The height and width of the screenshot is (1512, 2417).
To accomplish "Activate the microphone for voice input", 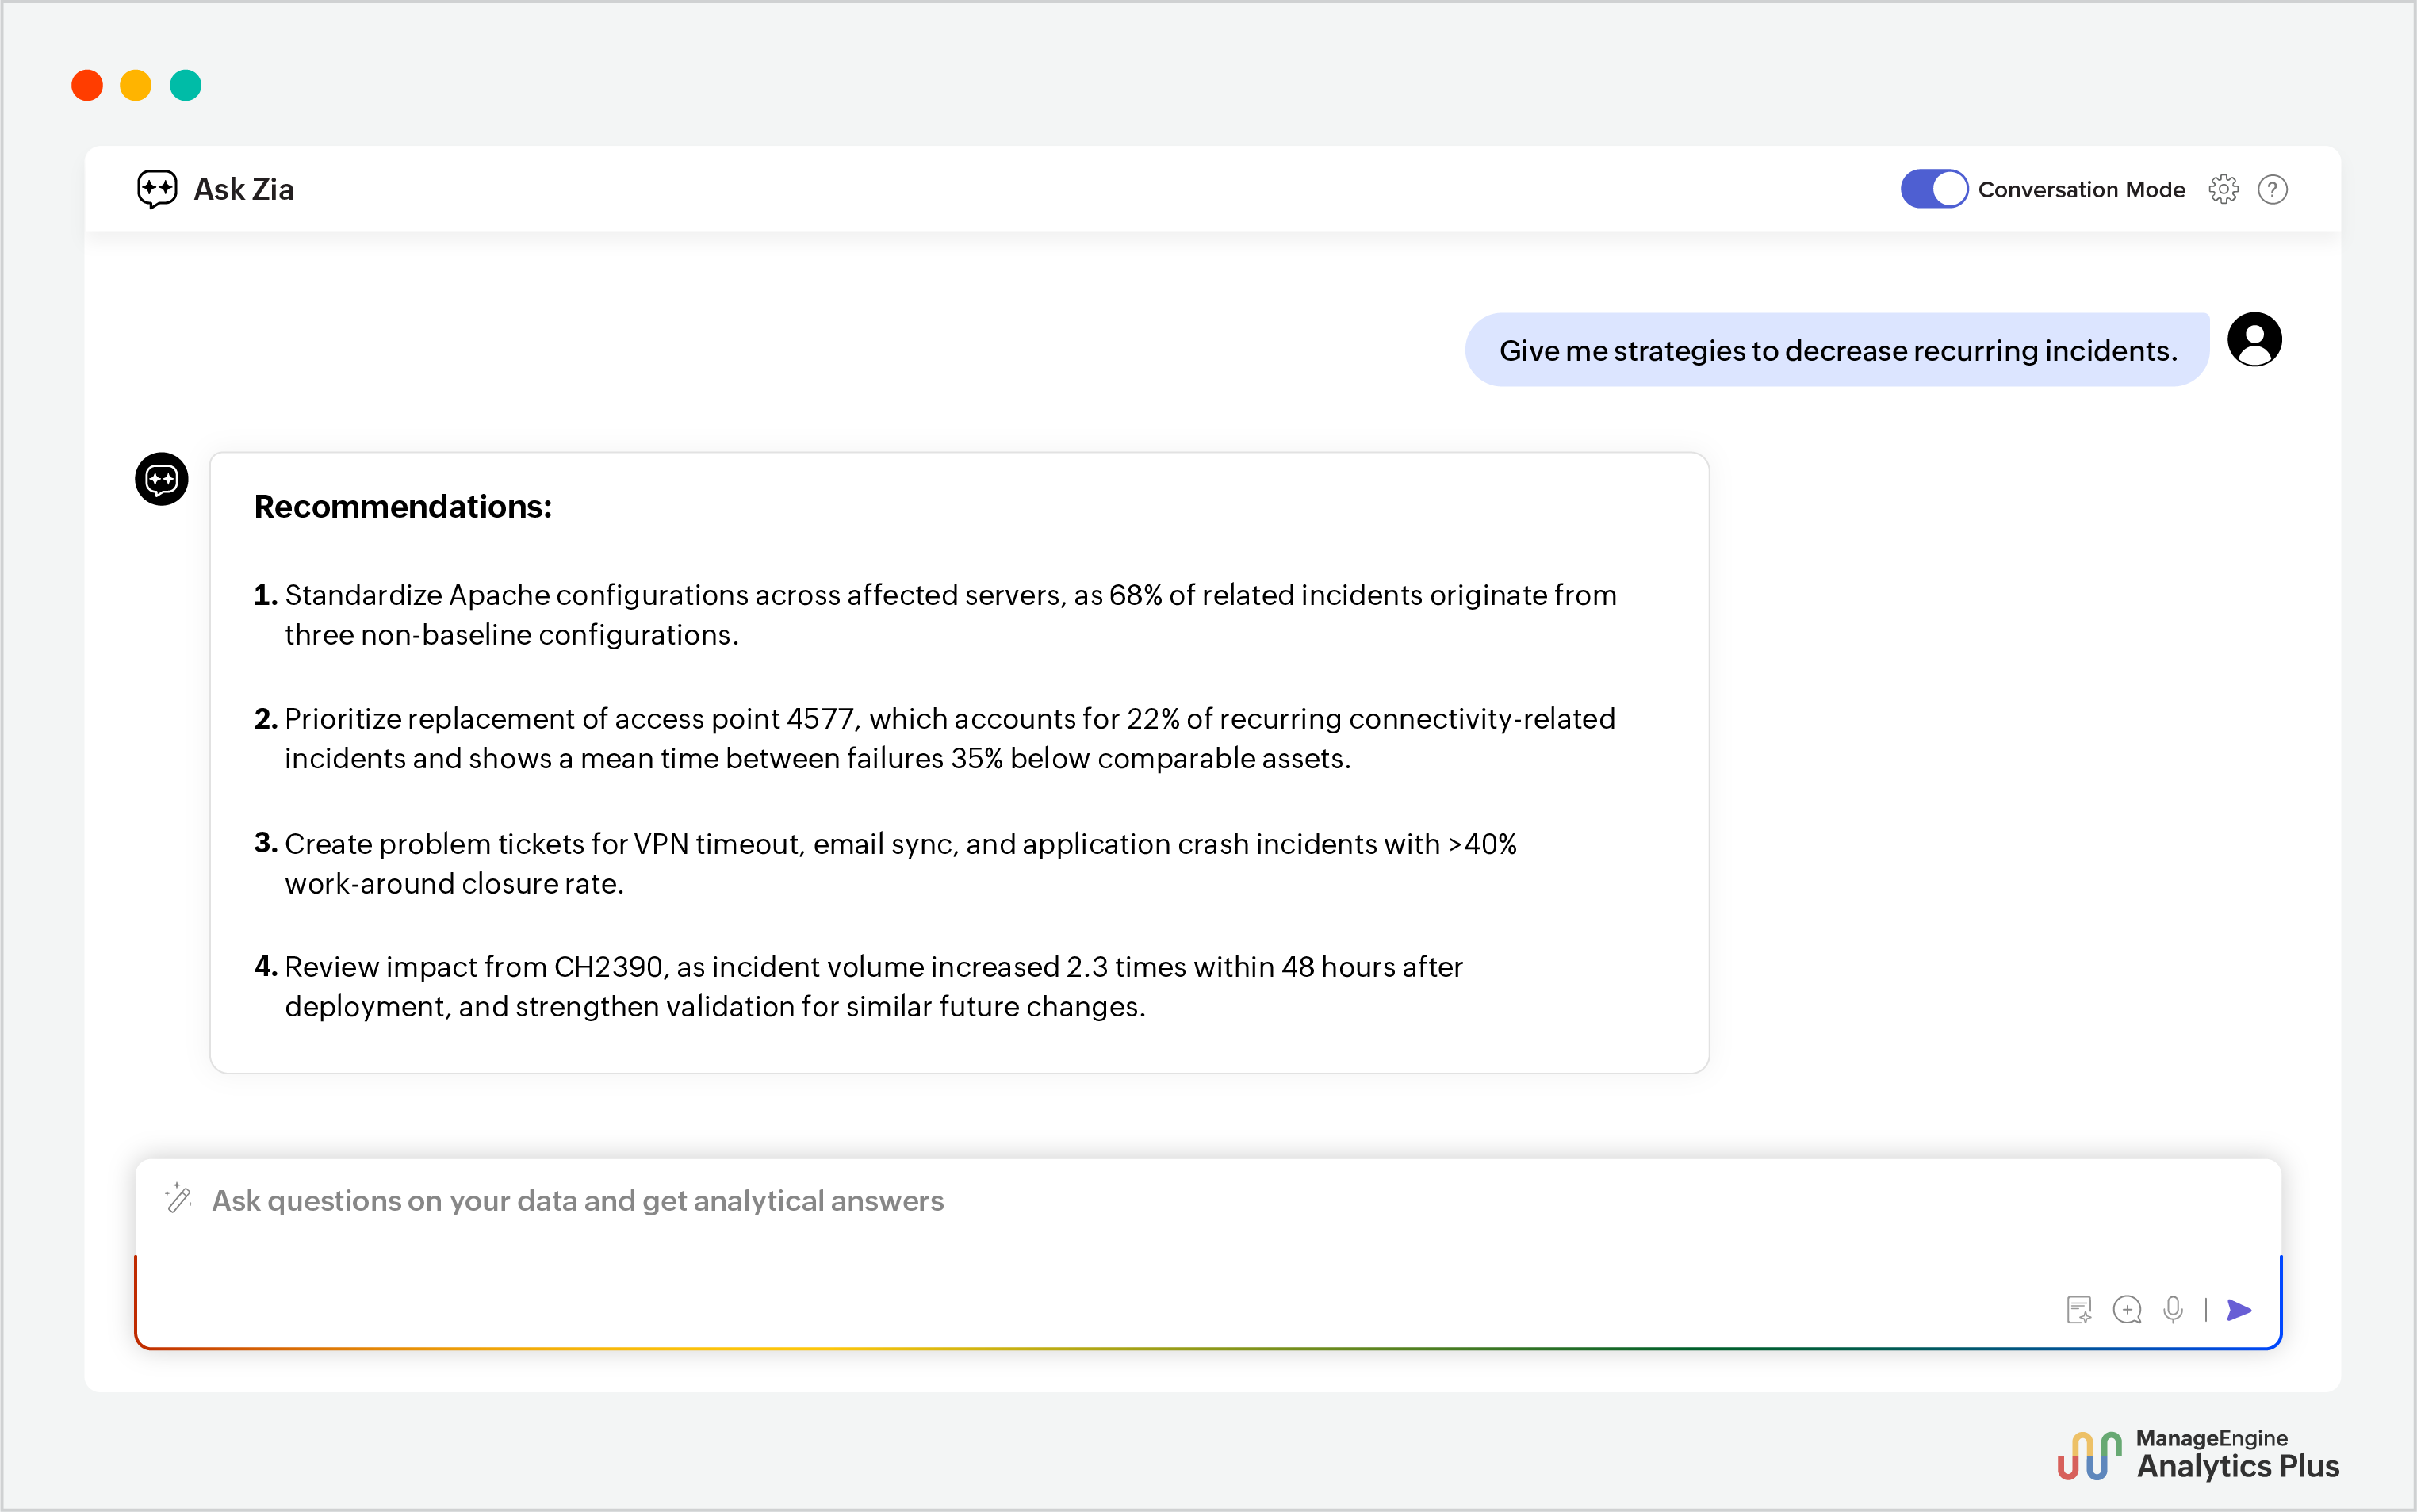I will point(2173,1309).
